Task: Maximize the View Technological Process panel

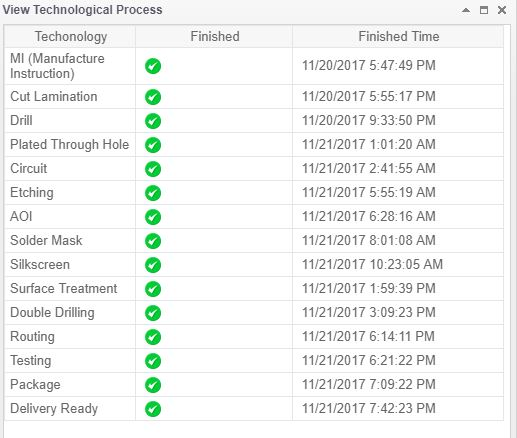Action: (484, 10)
